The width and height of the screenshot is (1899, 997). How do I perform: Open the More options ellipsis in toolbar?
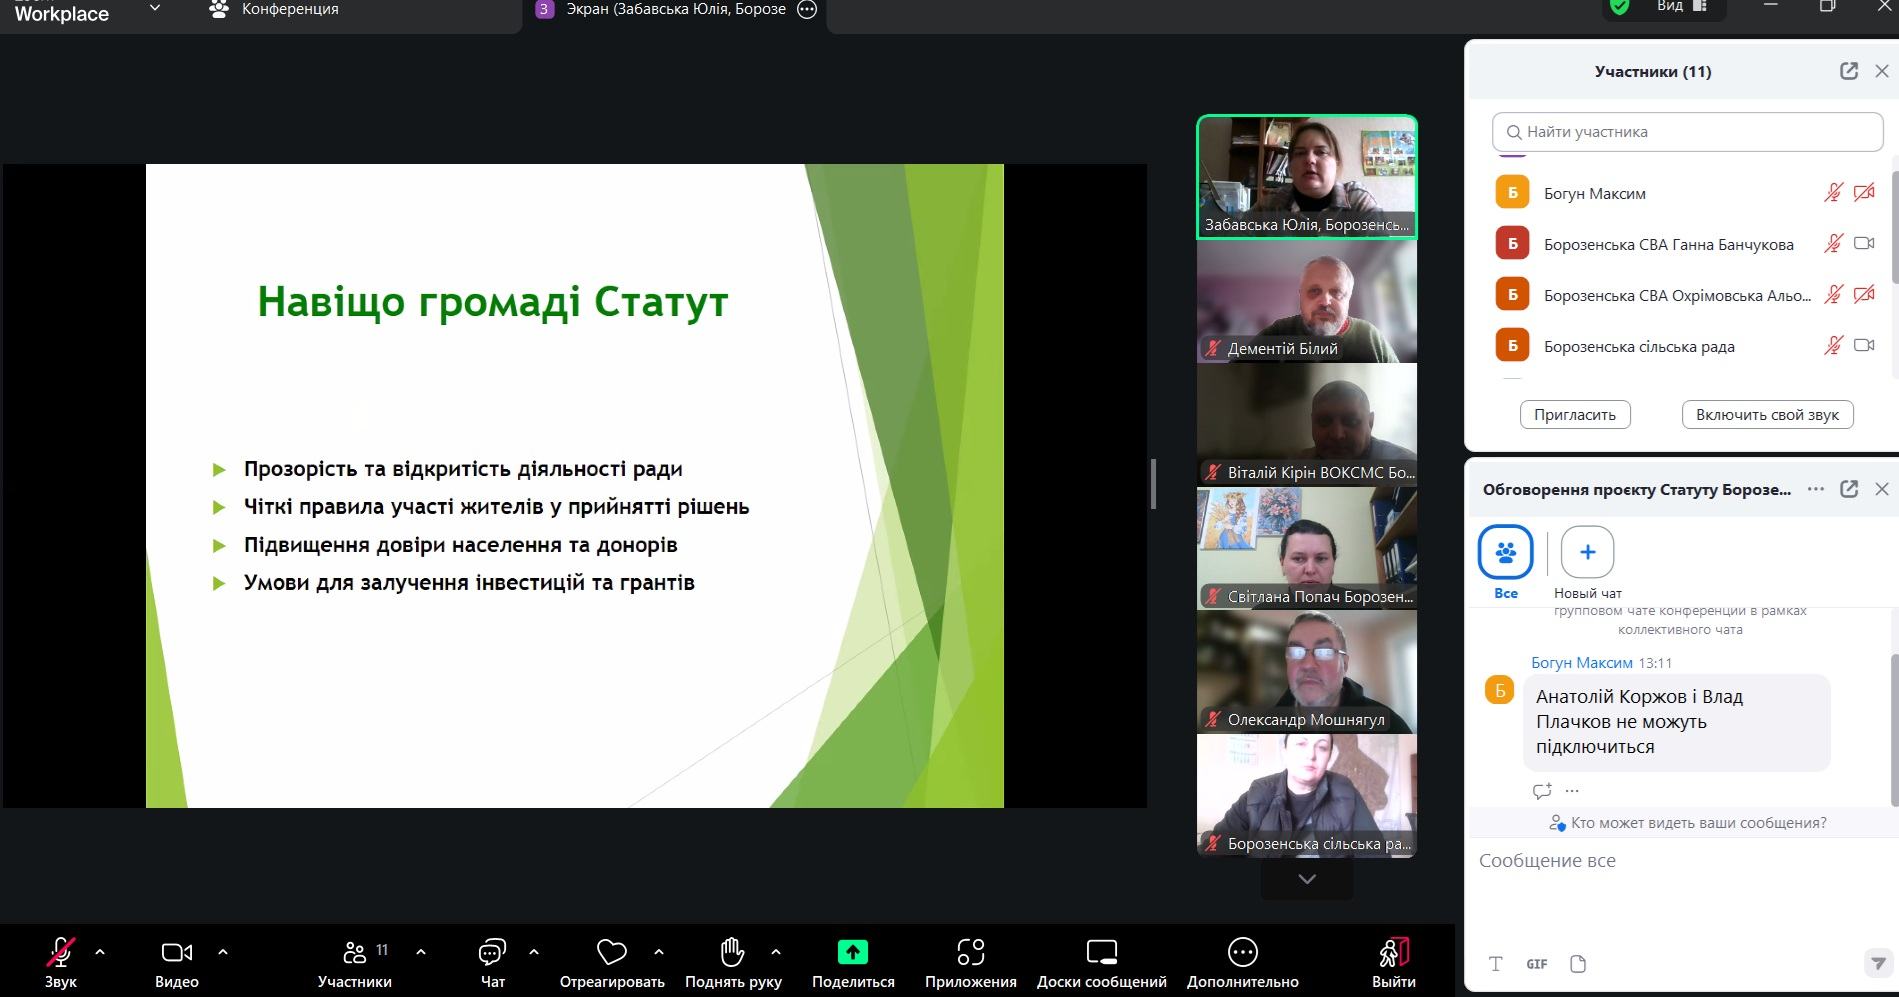click(1242, 952)
